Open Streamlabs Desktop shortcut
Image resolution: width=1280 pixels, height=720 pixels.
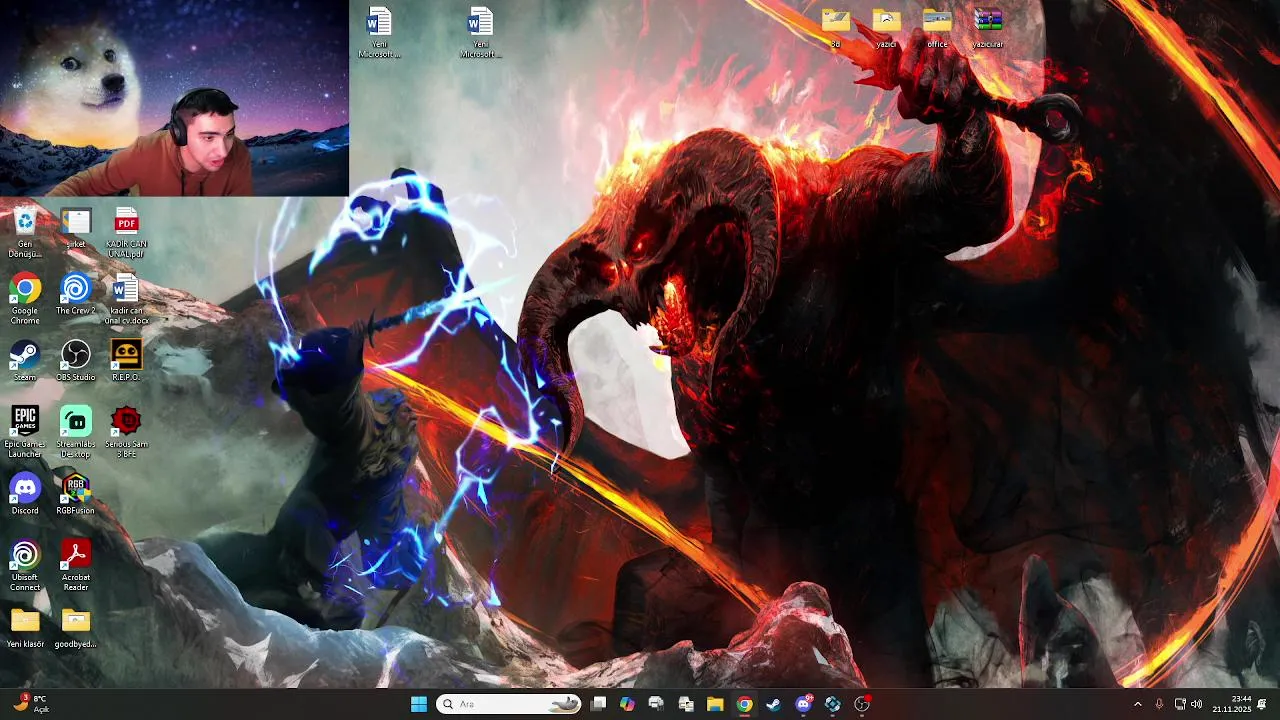(76, 432)
